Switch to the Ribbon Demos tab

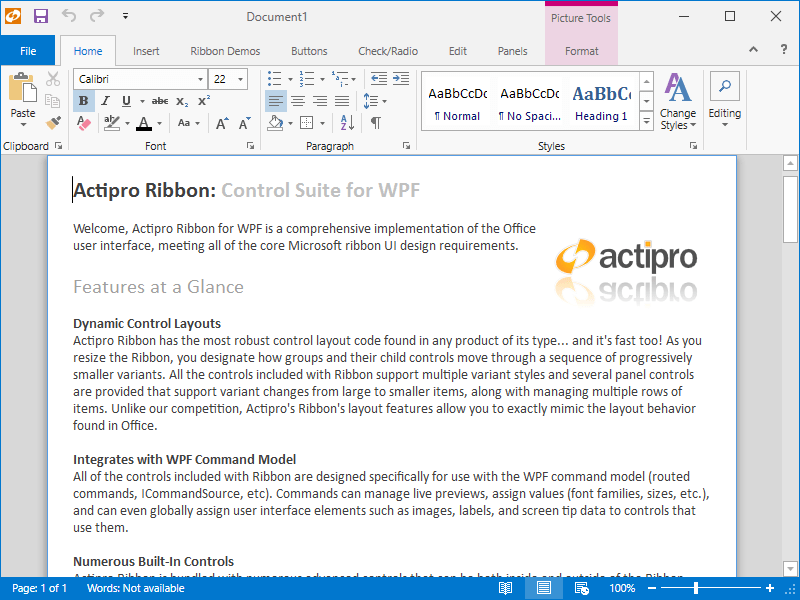pyautogui.click(x=225, y=51)
